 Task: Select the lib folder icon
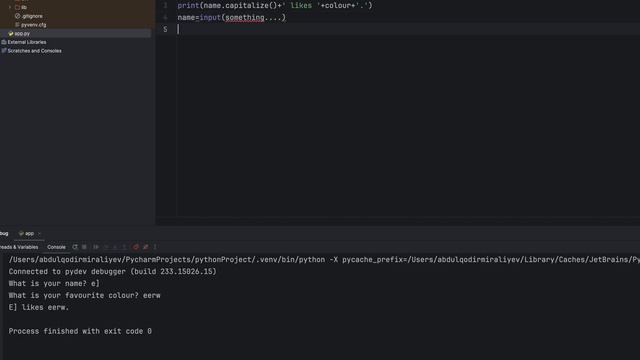[17, 7]
